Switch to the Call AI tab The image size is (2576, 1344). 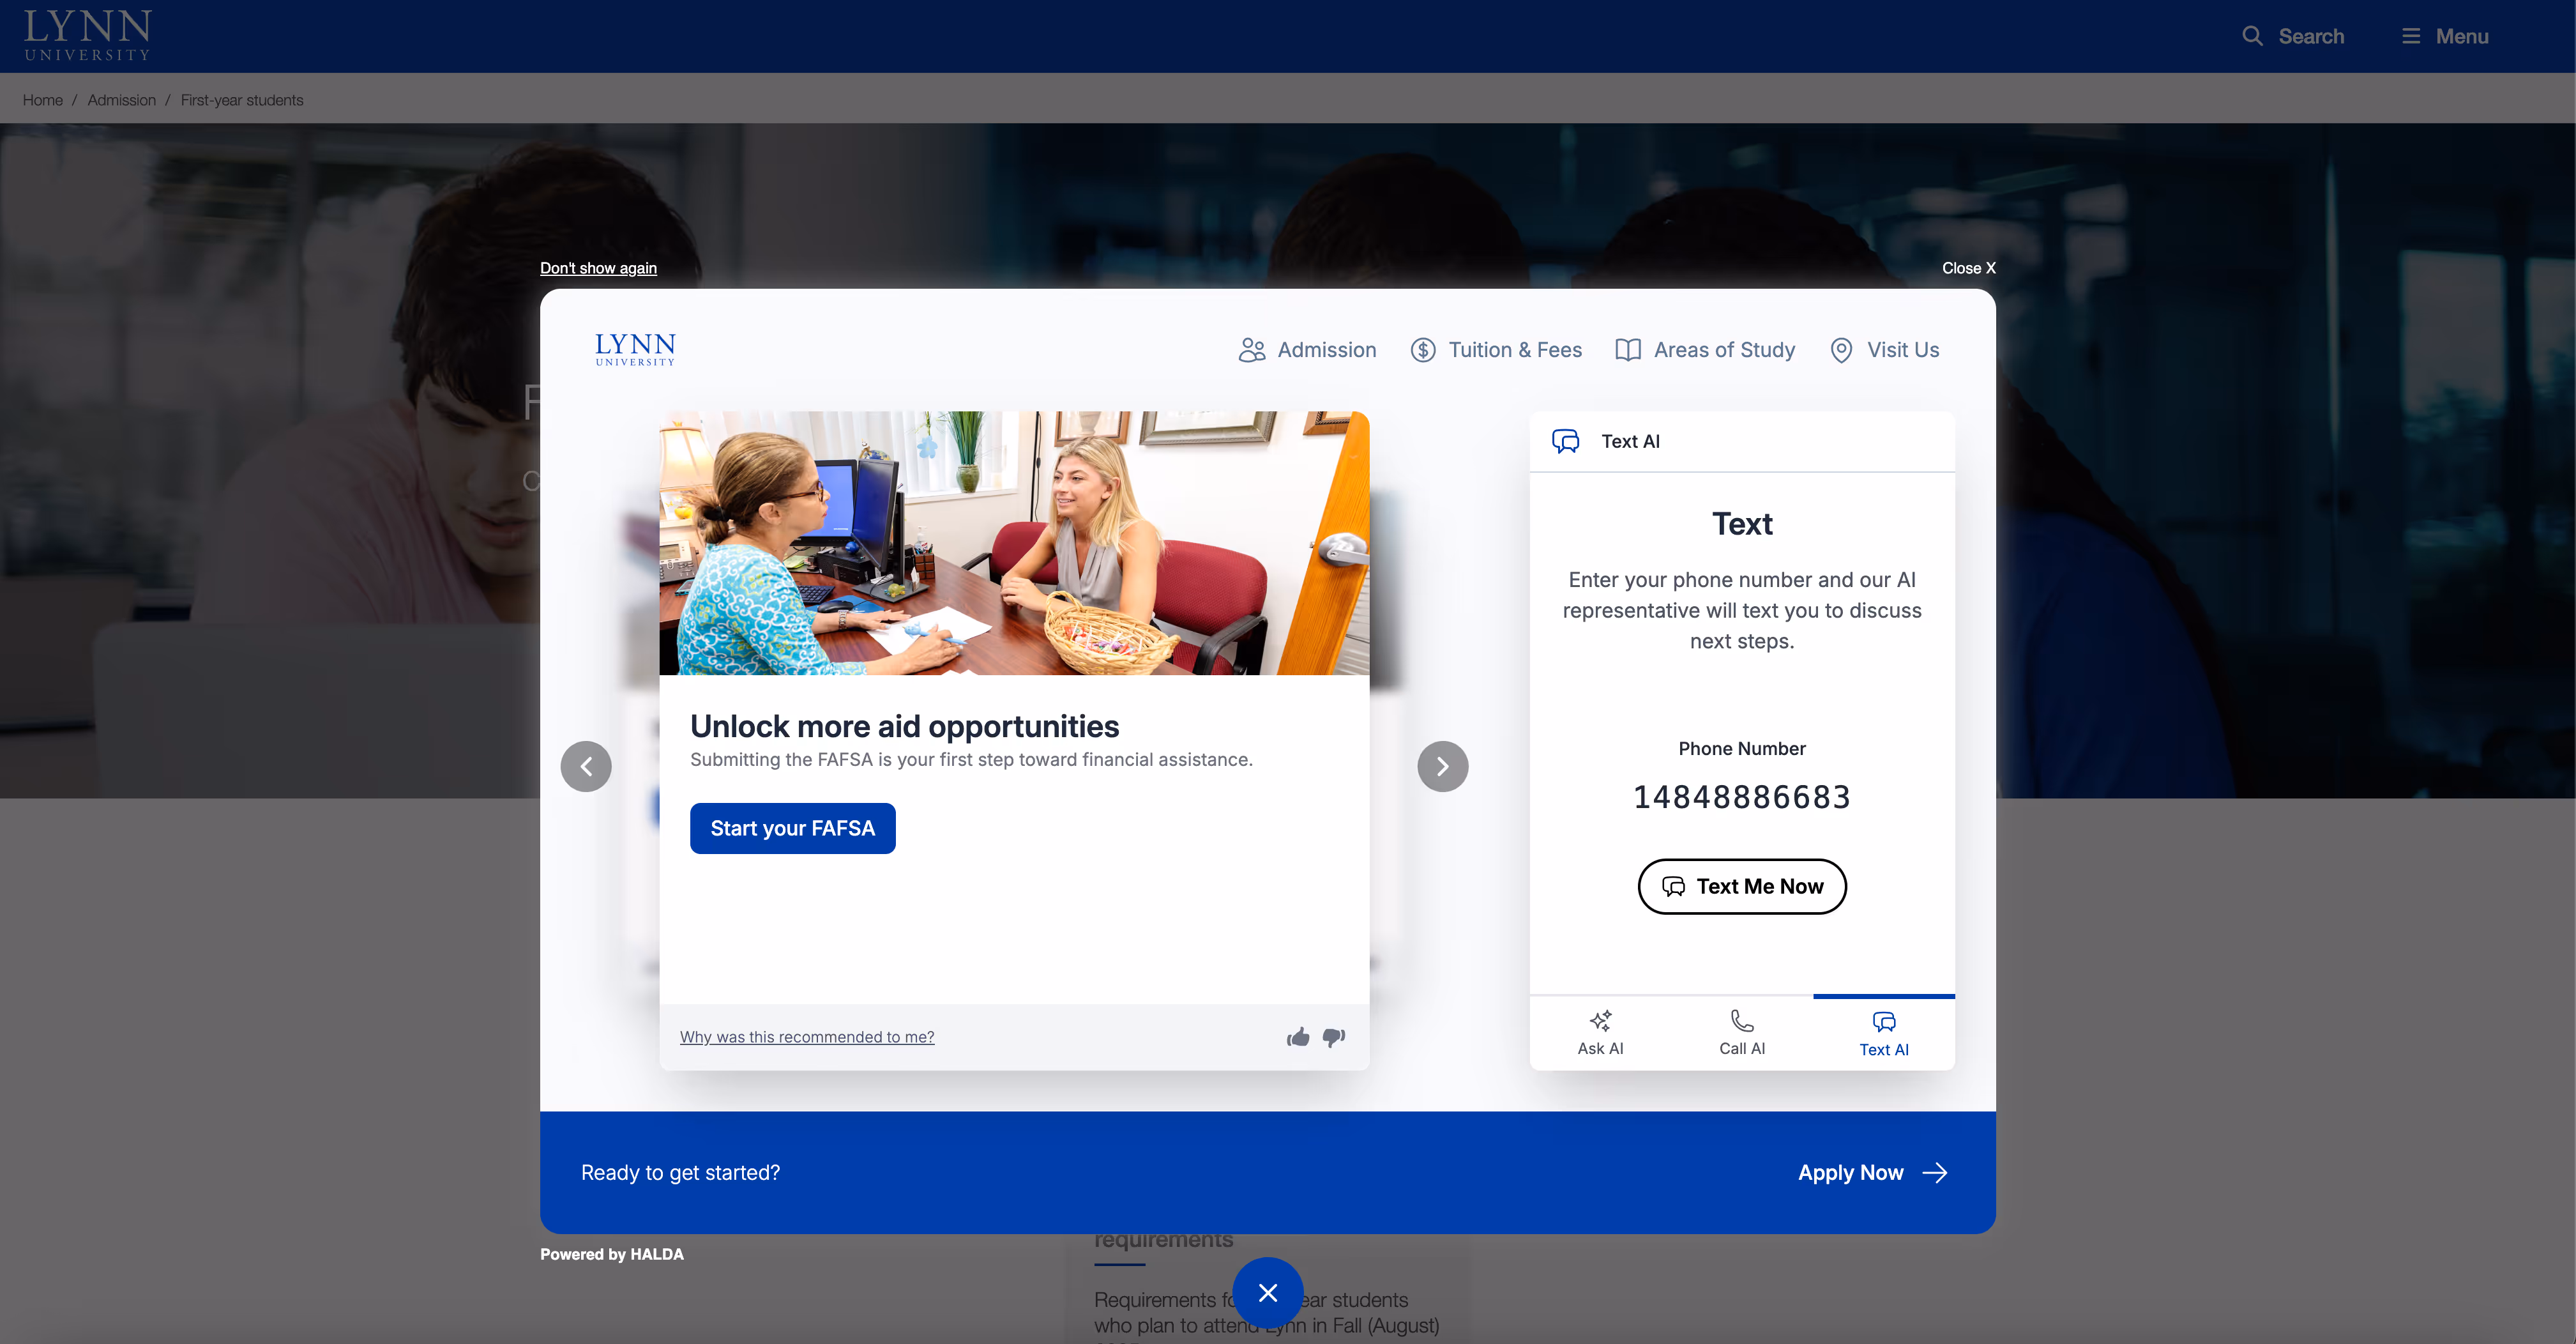(1741, 1032)
